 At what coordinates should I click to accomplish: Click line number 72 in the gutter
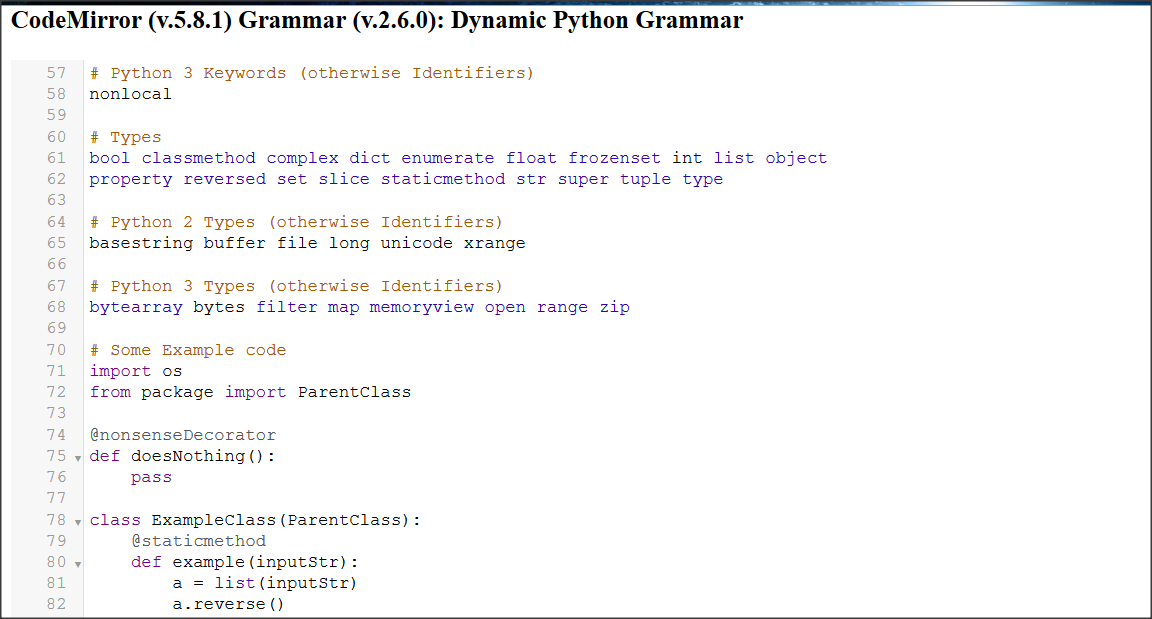57,392
